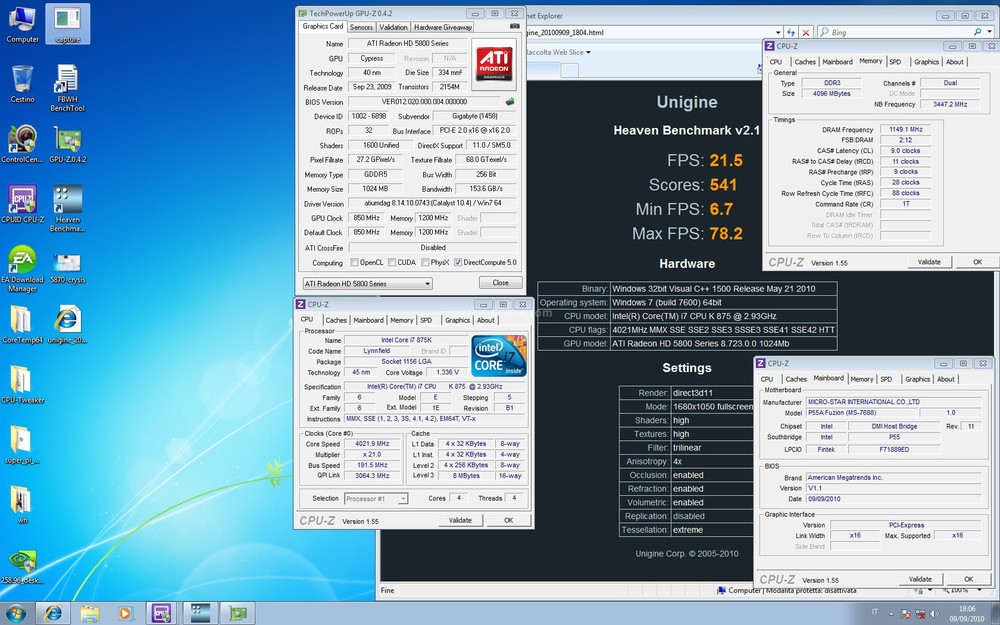Click OK in the CPU-Z Memory window

977,262
